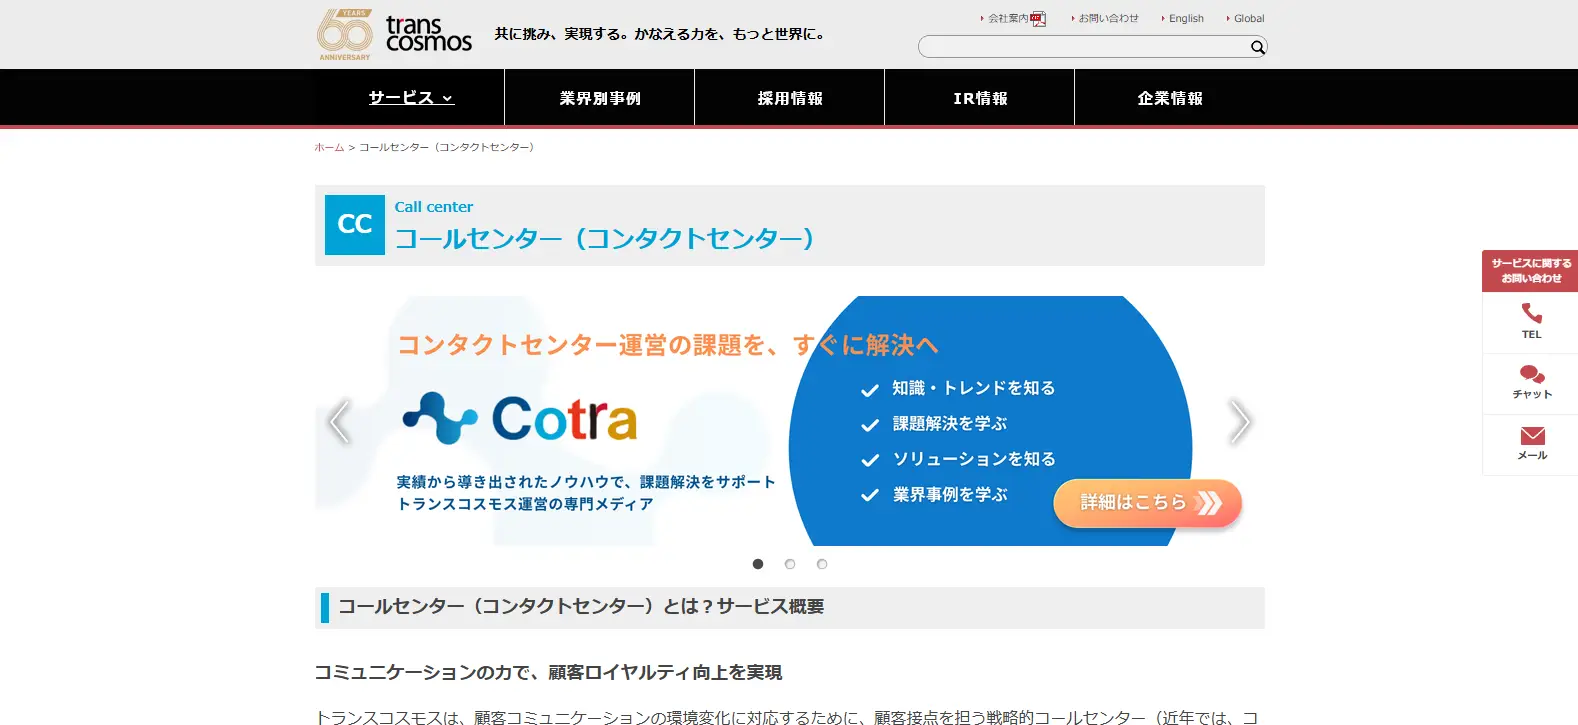The image size is (1578, 725).
Task: Open the Global site link
Action: [1248, 19]
